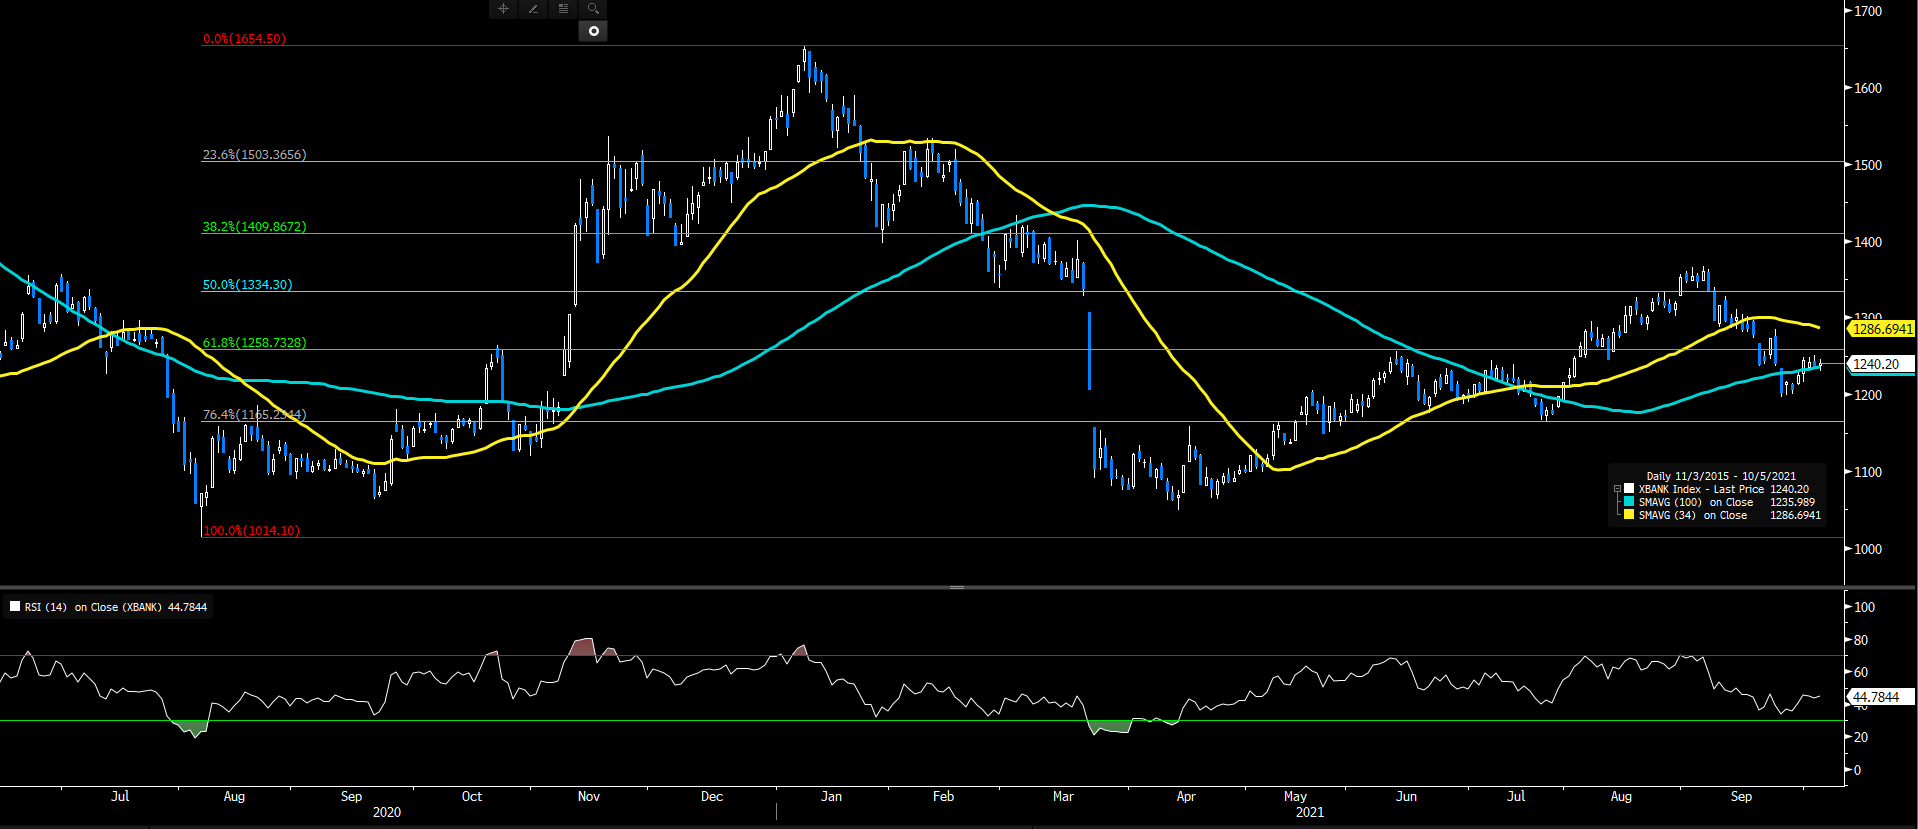The image size is (1918, 829).
Task: Click the white circle record icon
Action: pyautogui.click(x=593, y=31)
